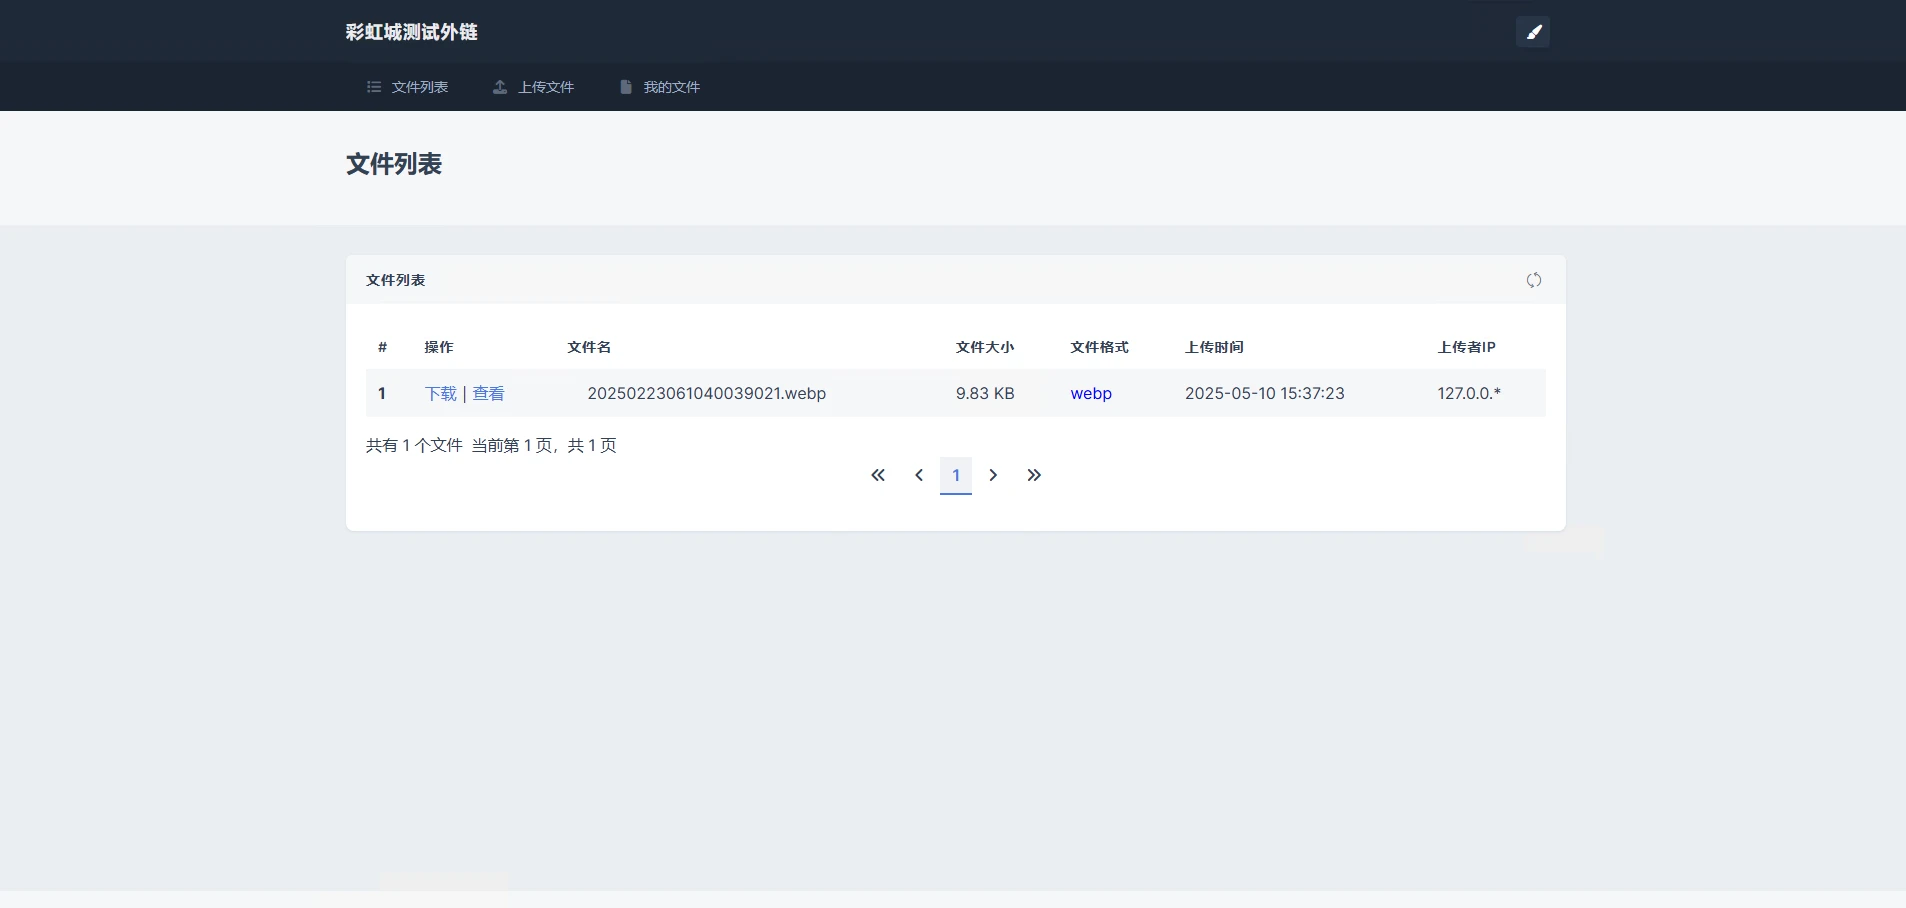
Task: Click the 上传者IP column header
Action: 1467,347
